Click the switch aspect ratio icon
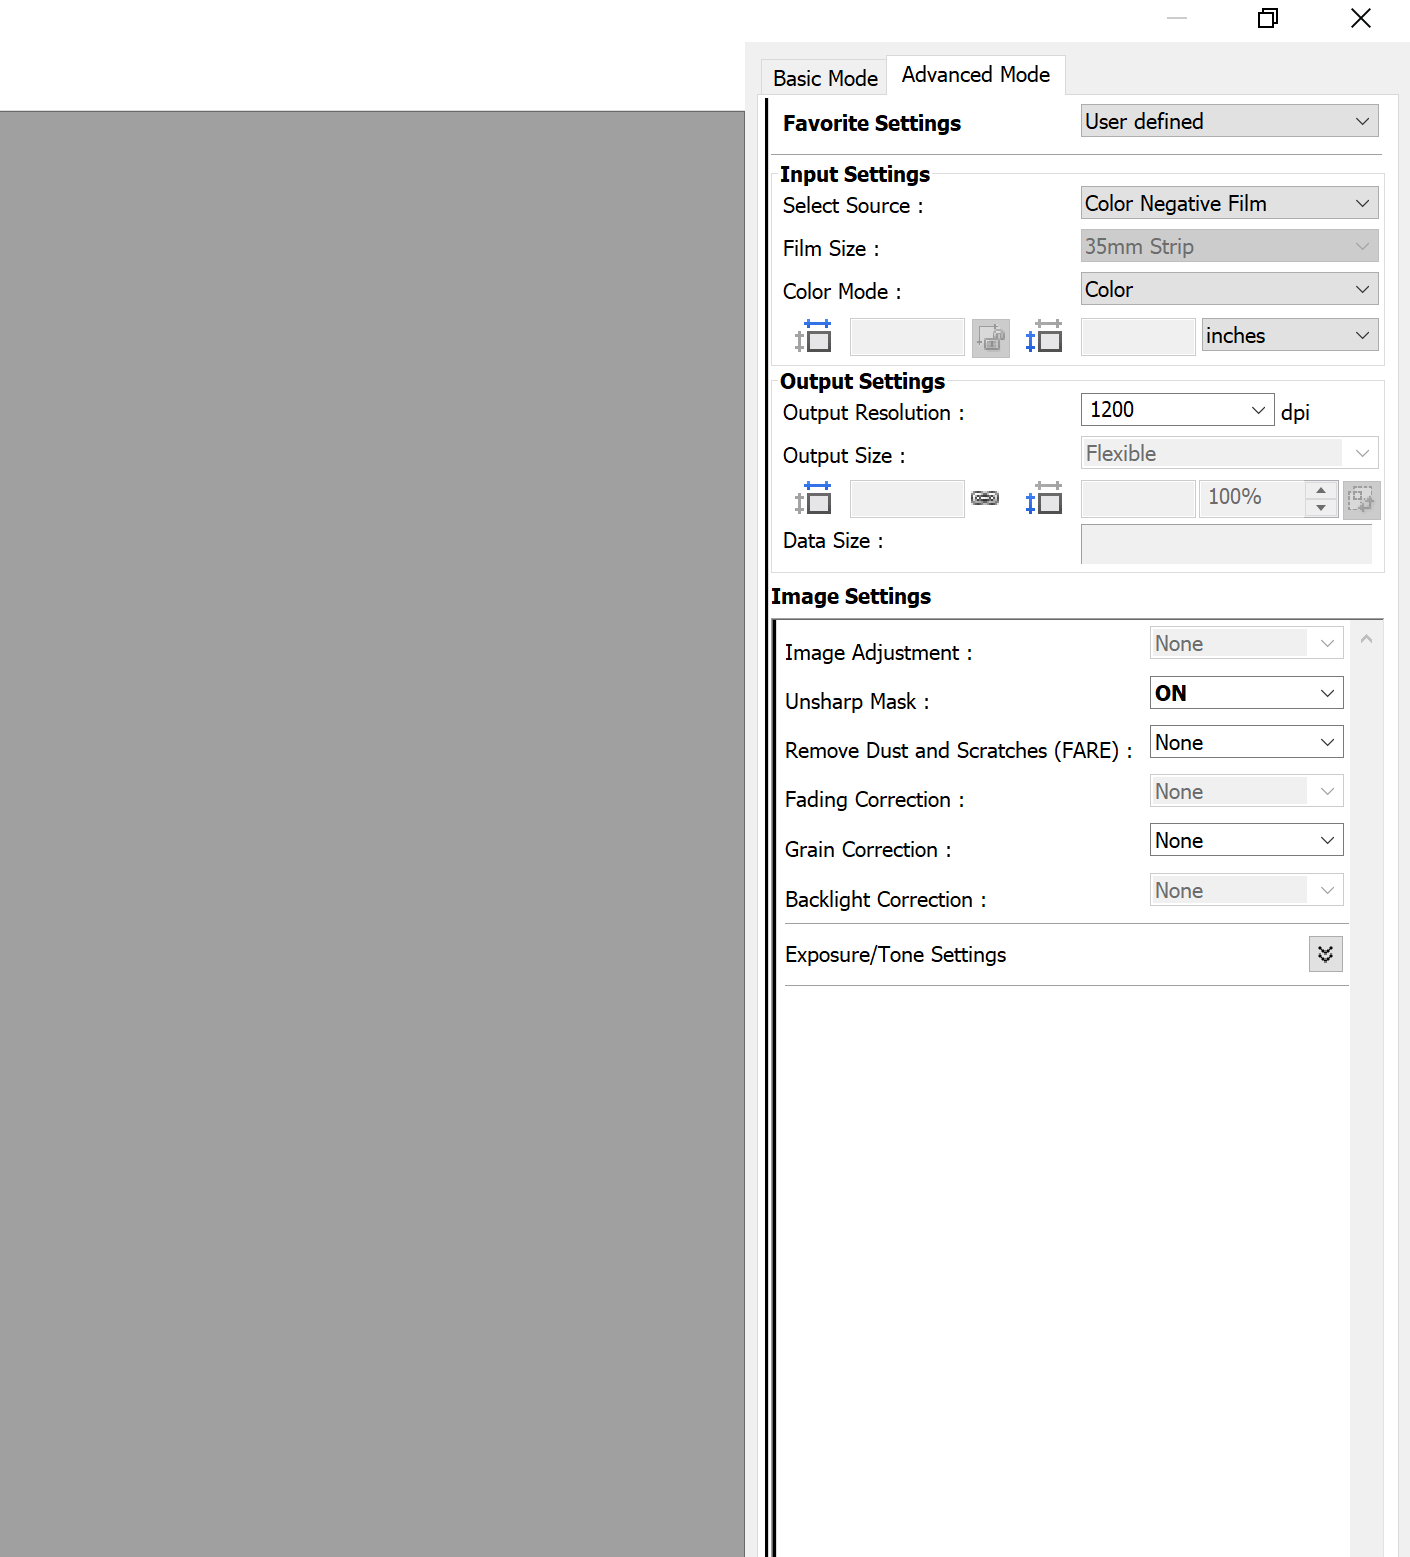 (x=990, y=337)
